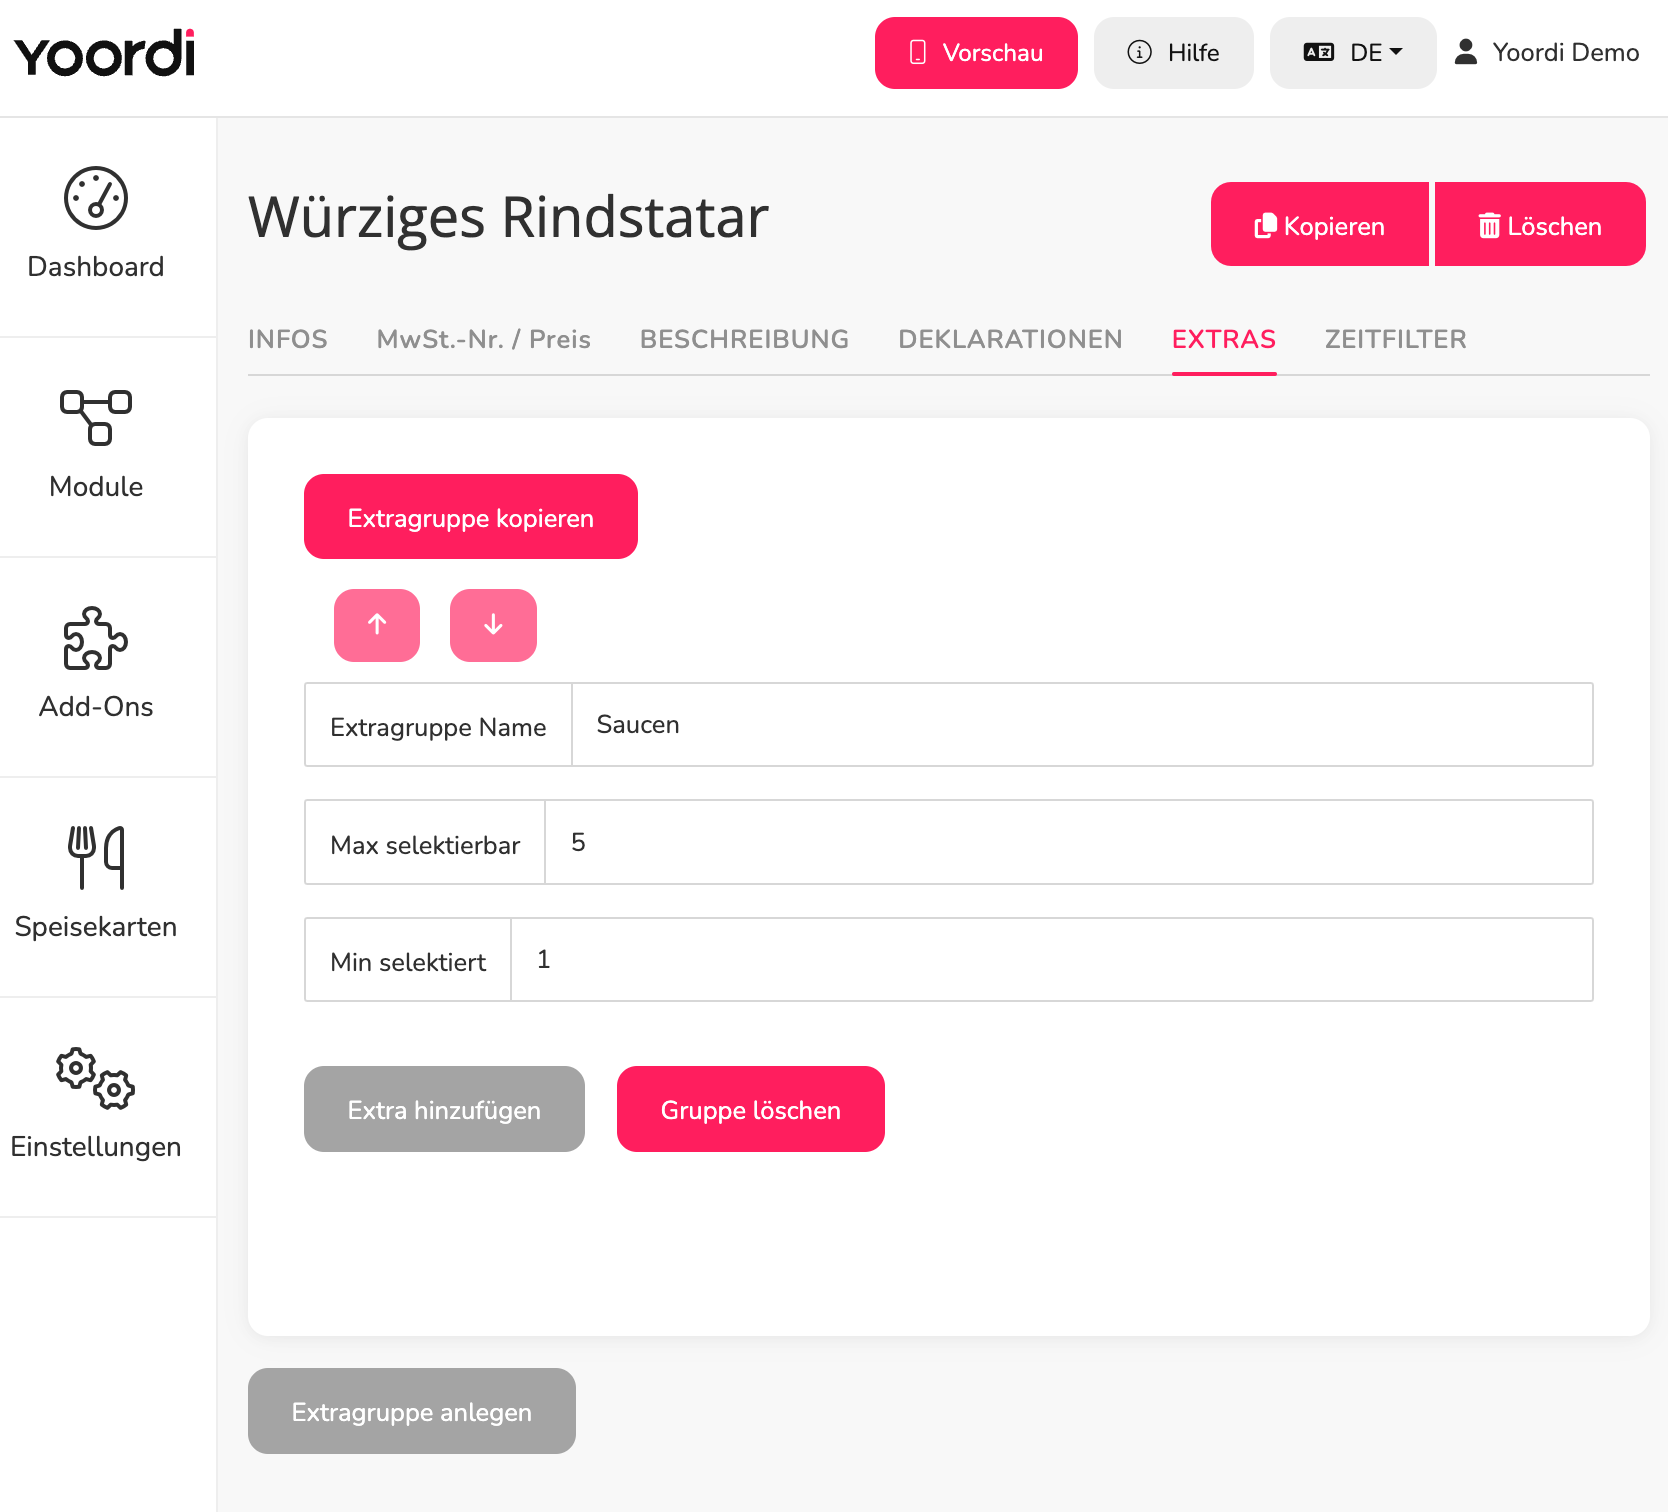This screenshot has width=1668, height=1512.
Task: Click the Max selektierbar field
Action: coord(1069,842)
